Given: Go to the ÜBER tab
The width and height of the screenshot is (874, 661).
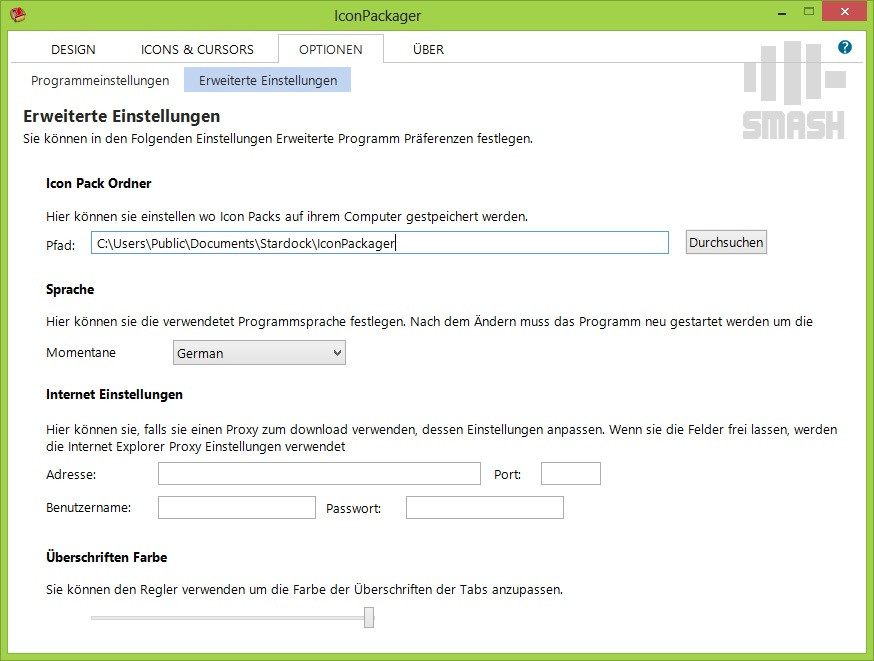Looking at the screenshot, I should click(428, 50).
